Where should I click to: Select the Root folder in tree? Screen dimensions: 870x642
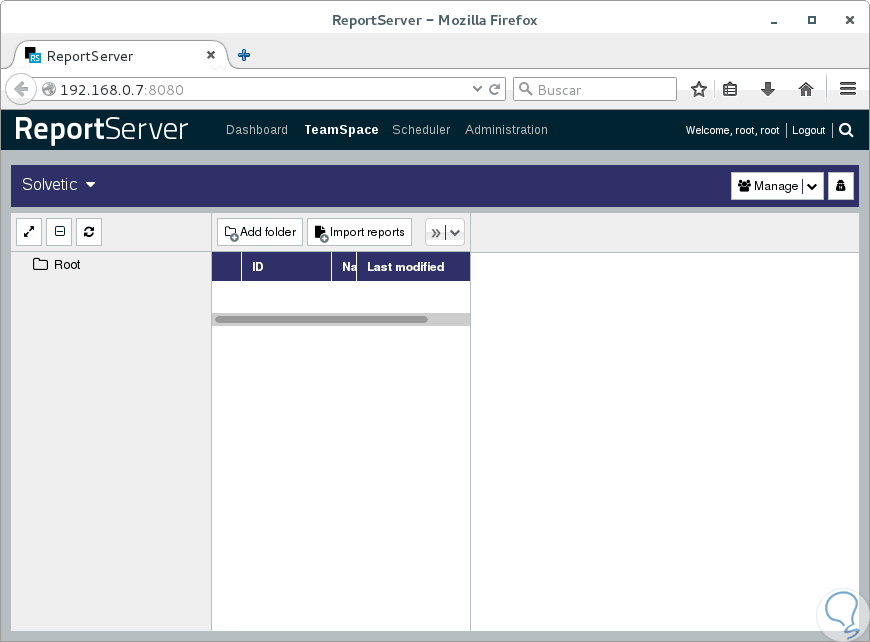point(57,265)
